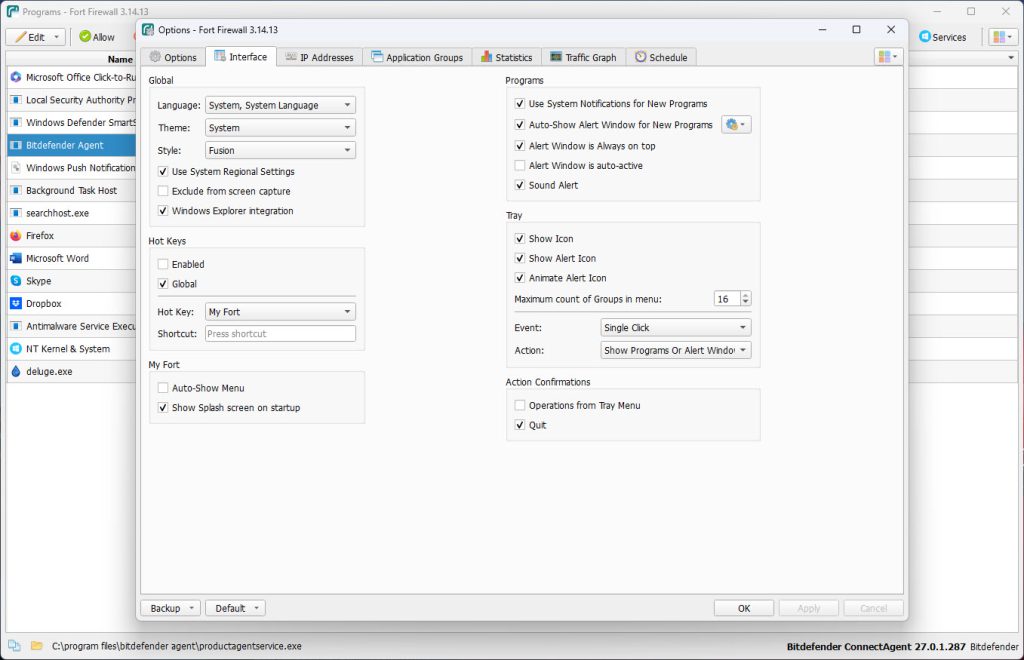The image size is (1024, 660).
Task: Click the Firefox icon in Programs list
Action: (x=16, y=236)
